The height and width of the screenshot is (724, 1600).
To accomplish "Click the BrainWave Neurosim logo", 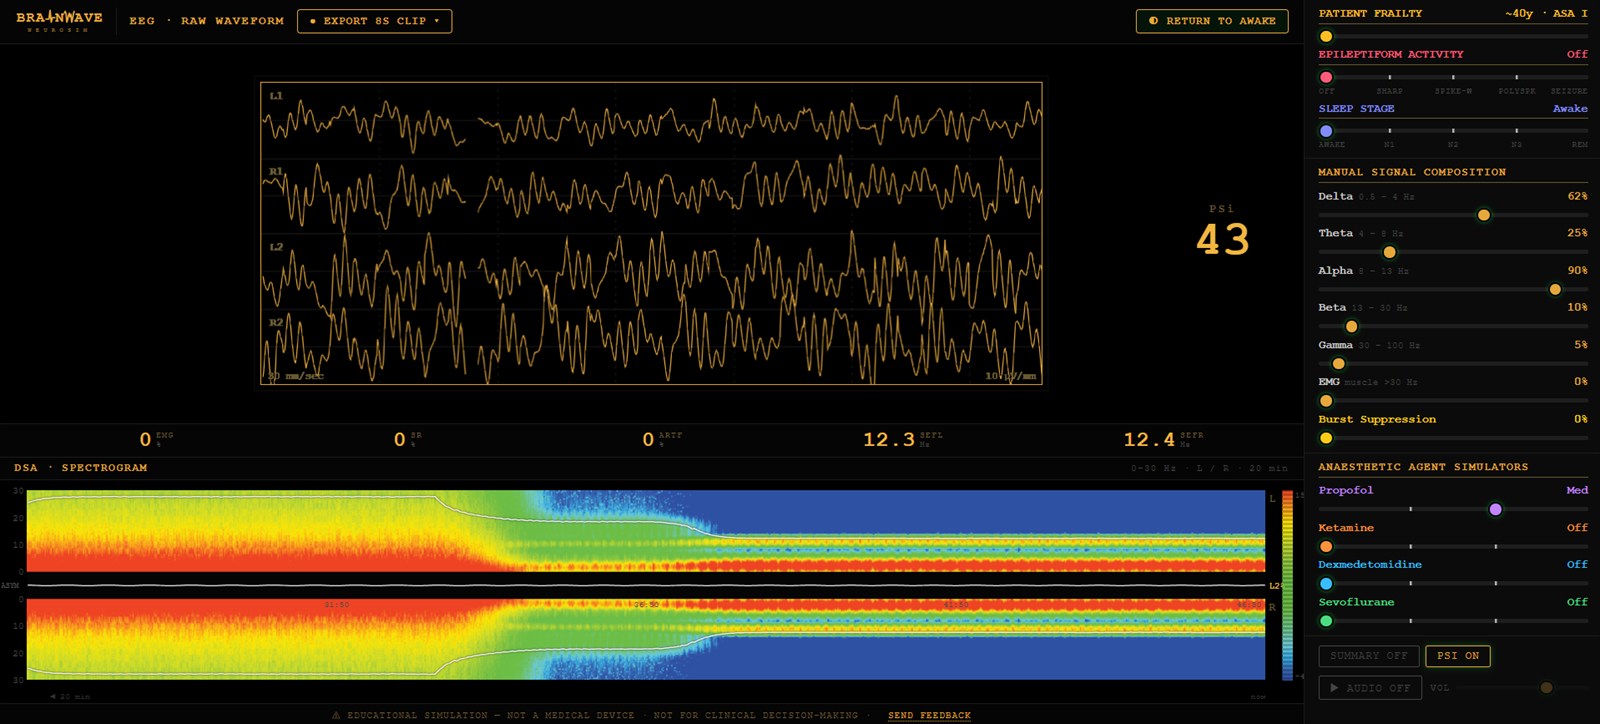I will (59, 21).
